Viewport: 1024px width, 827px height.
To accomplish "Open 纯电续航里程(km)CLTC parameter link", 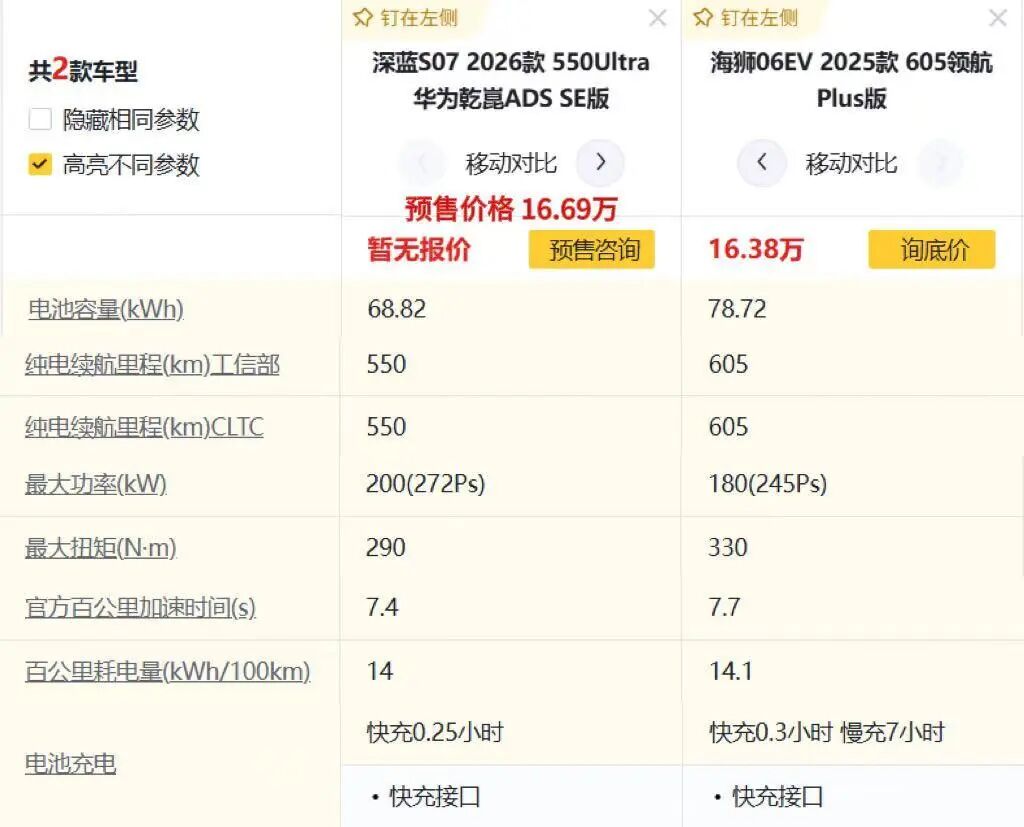I will [144, 427].
